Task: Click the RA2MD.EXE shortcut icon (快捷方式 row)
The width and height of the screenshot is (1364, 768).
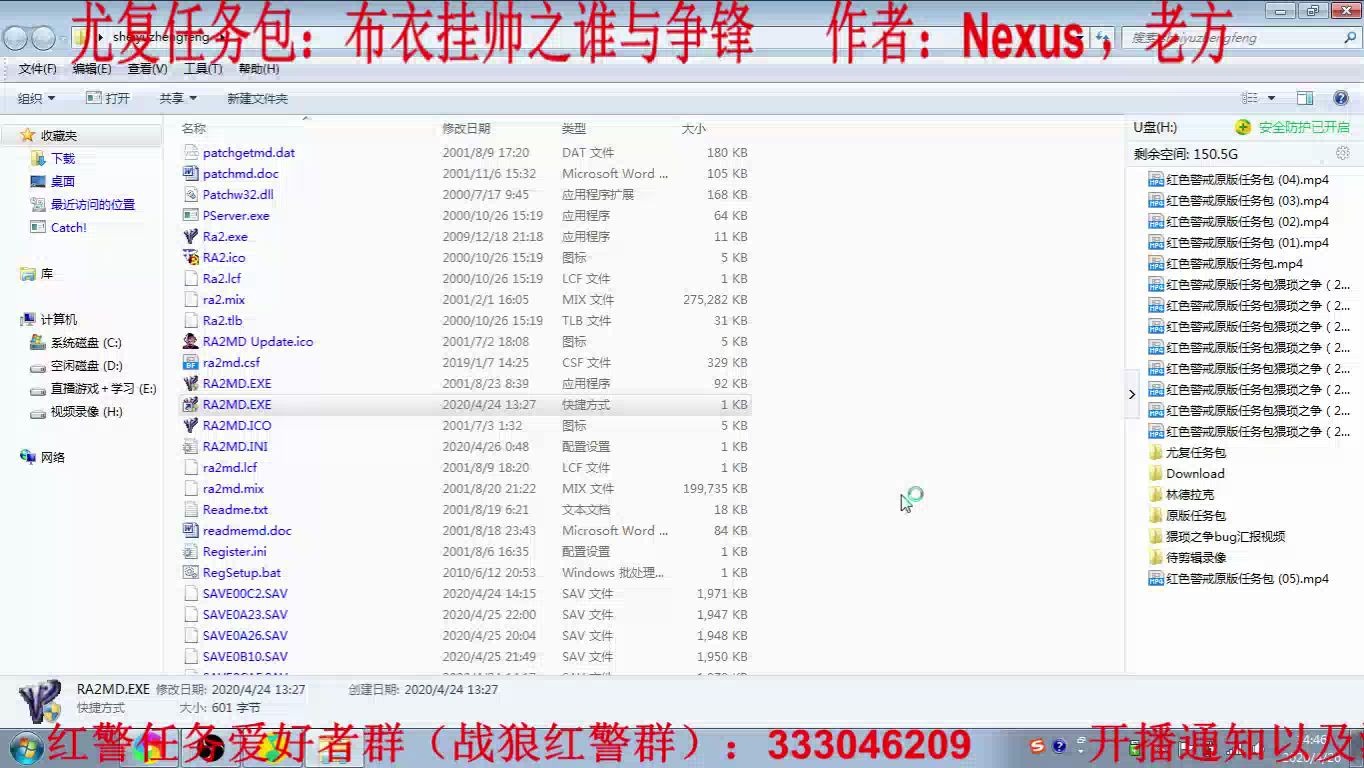Action: [x=191, y=405]
